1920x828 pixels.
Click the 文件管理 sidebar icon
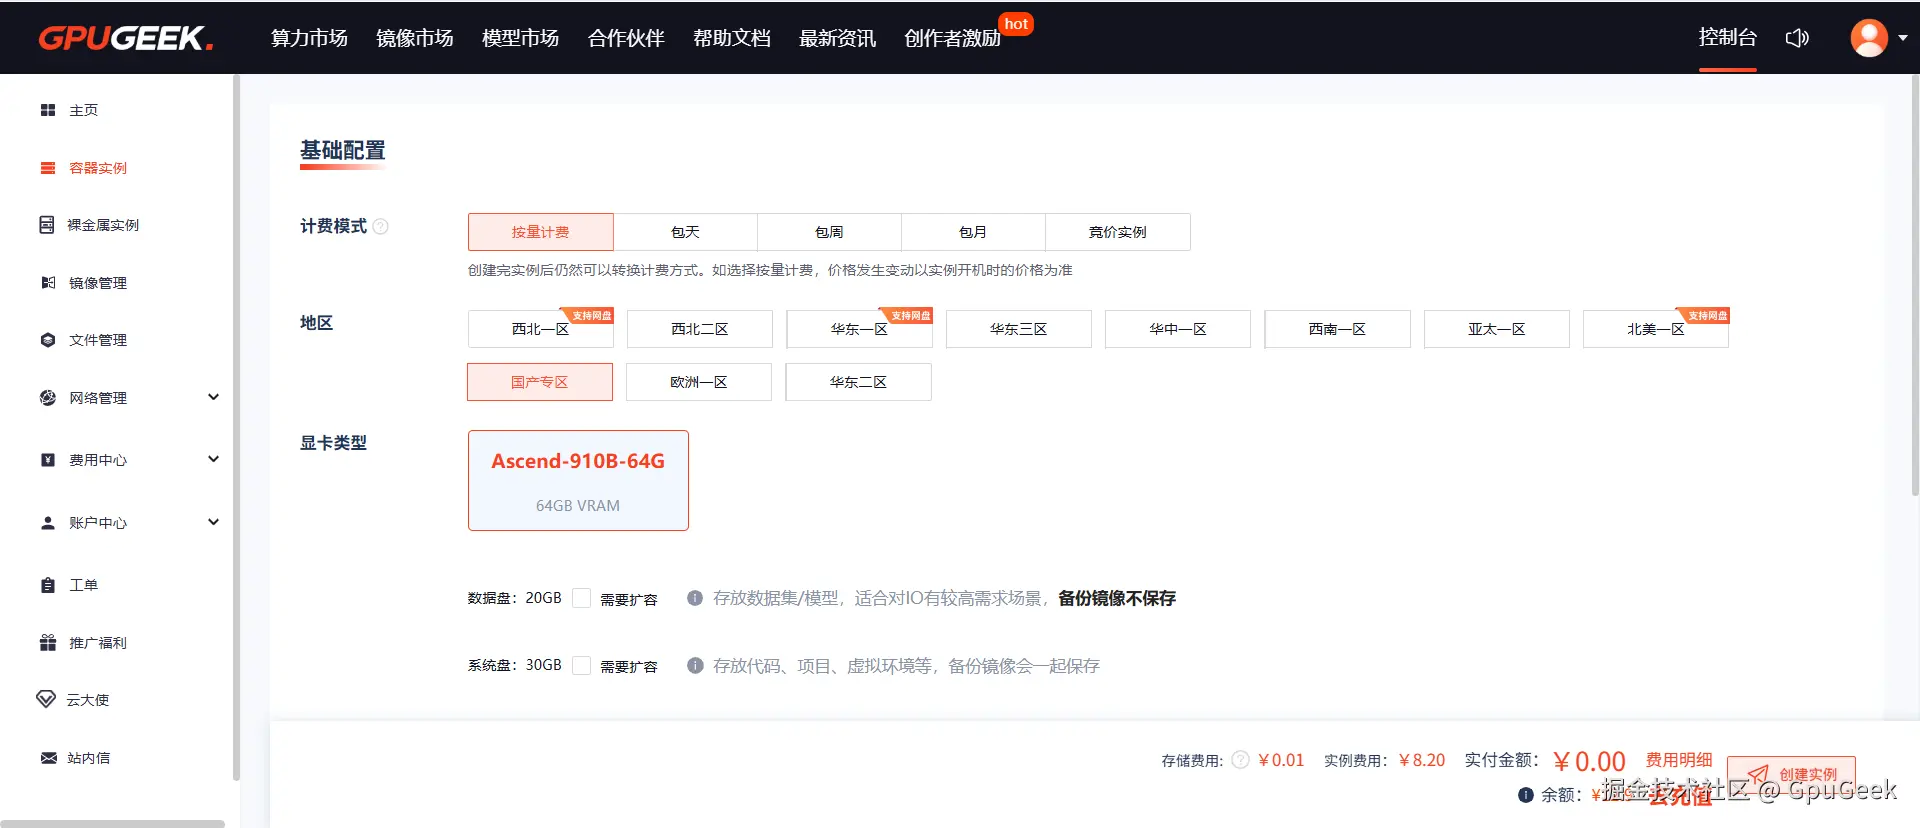(x=48, y=340)
